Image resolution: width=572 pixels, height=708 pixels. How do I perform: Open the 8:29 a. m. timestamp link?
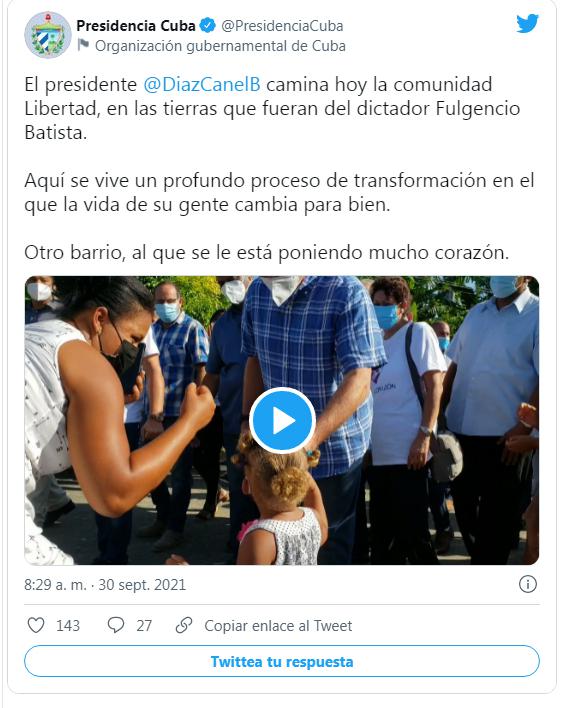point(105,585)
